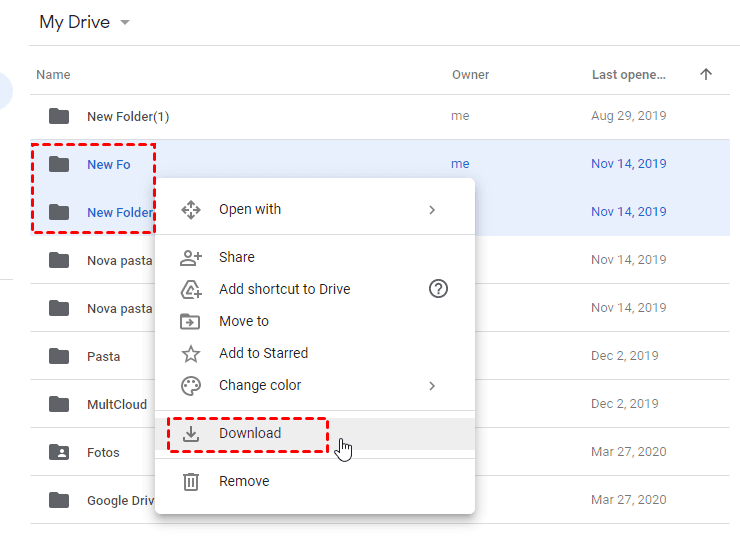Click the shared Fotos folder icon
This screenshot has width=740, height=536.
pos(59,452)
